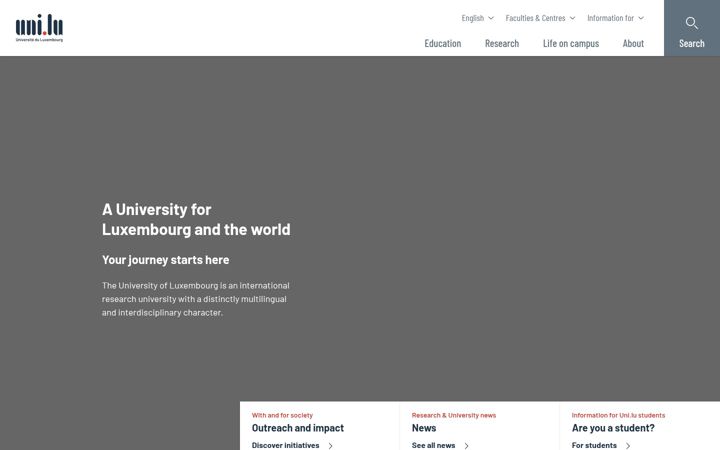Open the Faculties & Centres dropdown
720x450 pixels.
pyautogui.click(x=540, y=18)
